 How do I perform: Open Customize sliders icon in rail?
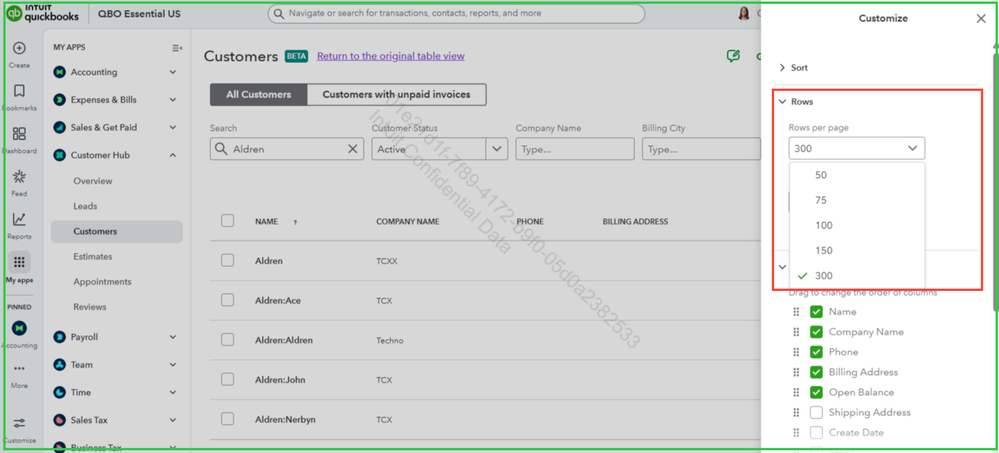coord(19,424)
